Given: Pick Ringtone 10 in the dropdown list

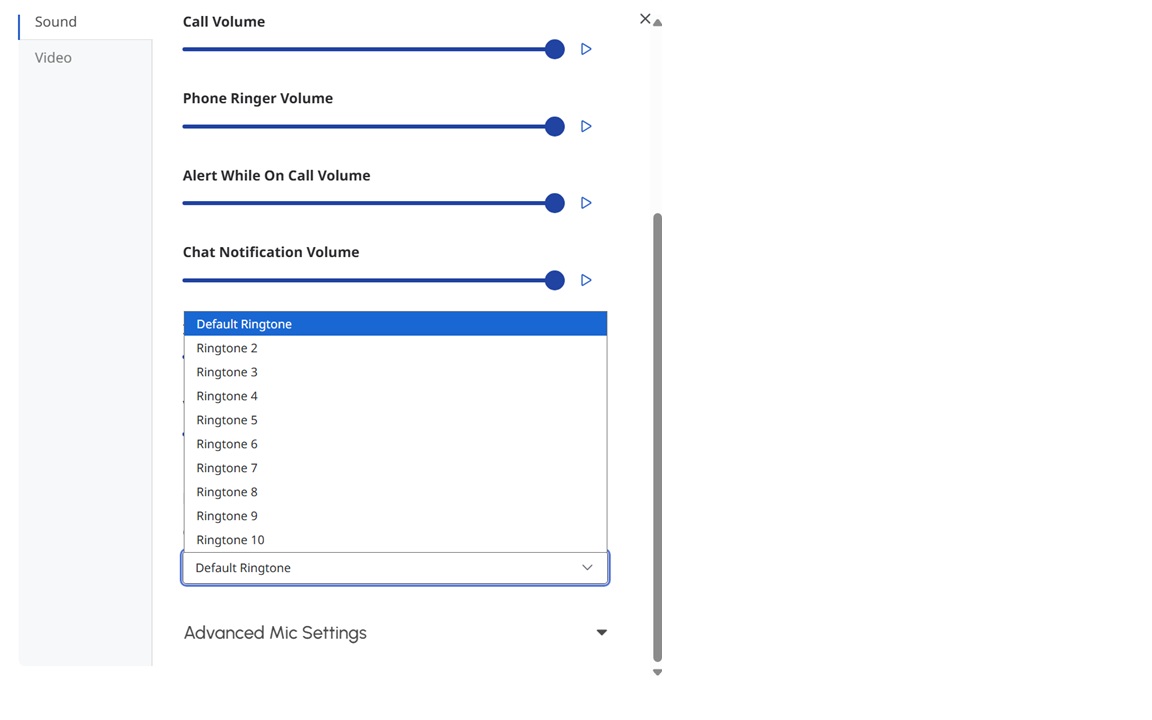Looking at the screenshot, I should tap(395, 540).
